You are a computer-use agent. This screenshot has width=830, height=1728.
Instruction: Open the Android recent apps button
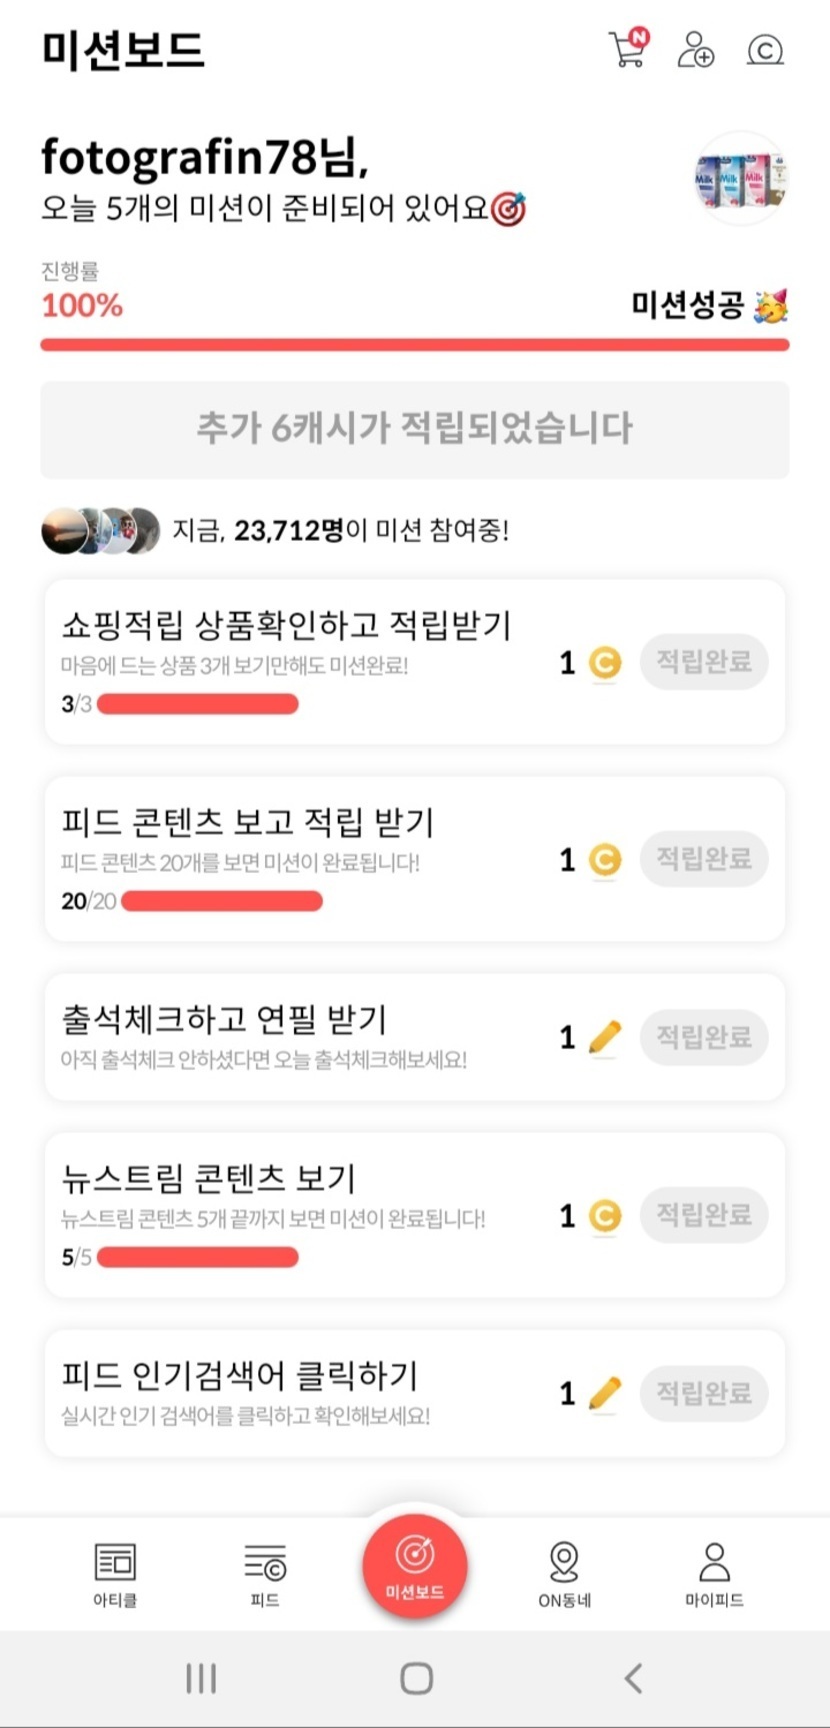coord(201,1678)
